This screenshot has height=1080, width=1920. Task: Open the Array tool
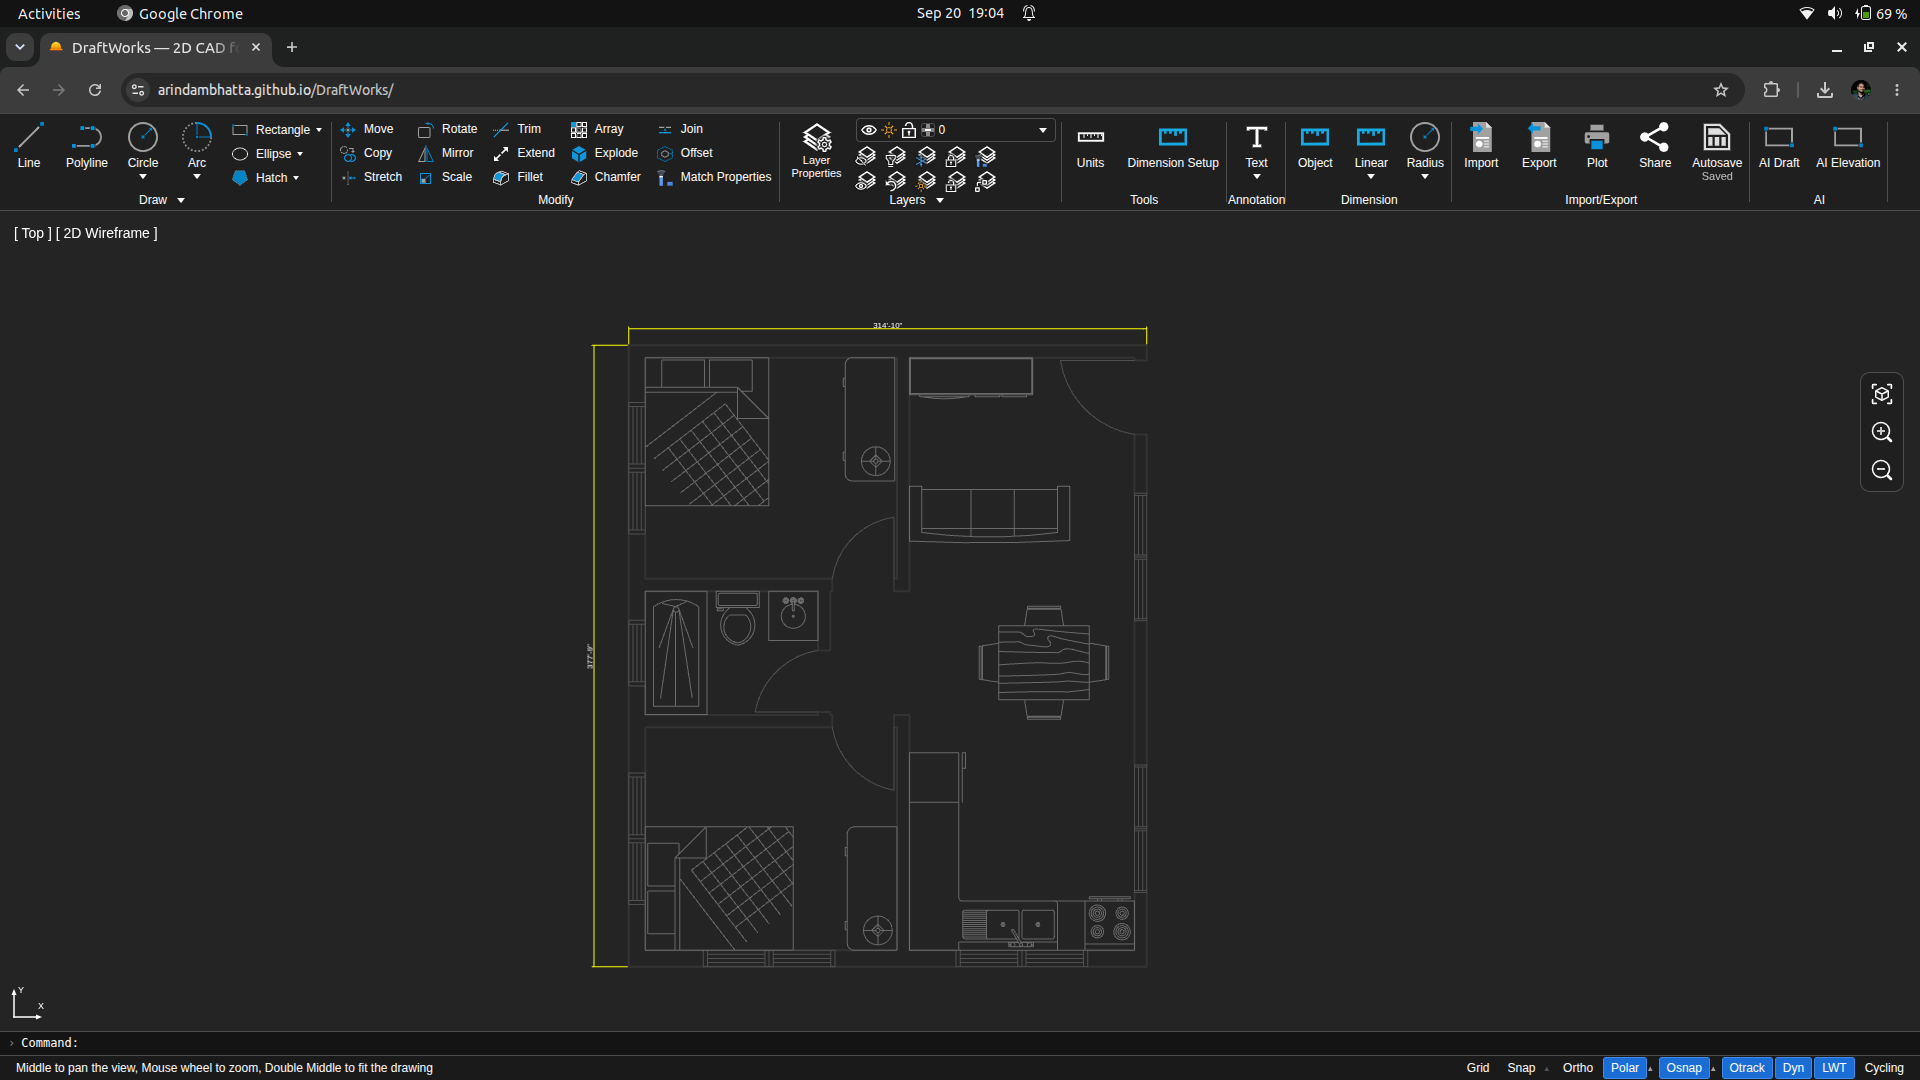coord(597,129)
